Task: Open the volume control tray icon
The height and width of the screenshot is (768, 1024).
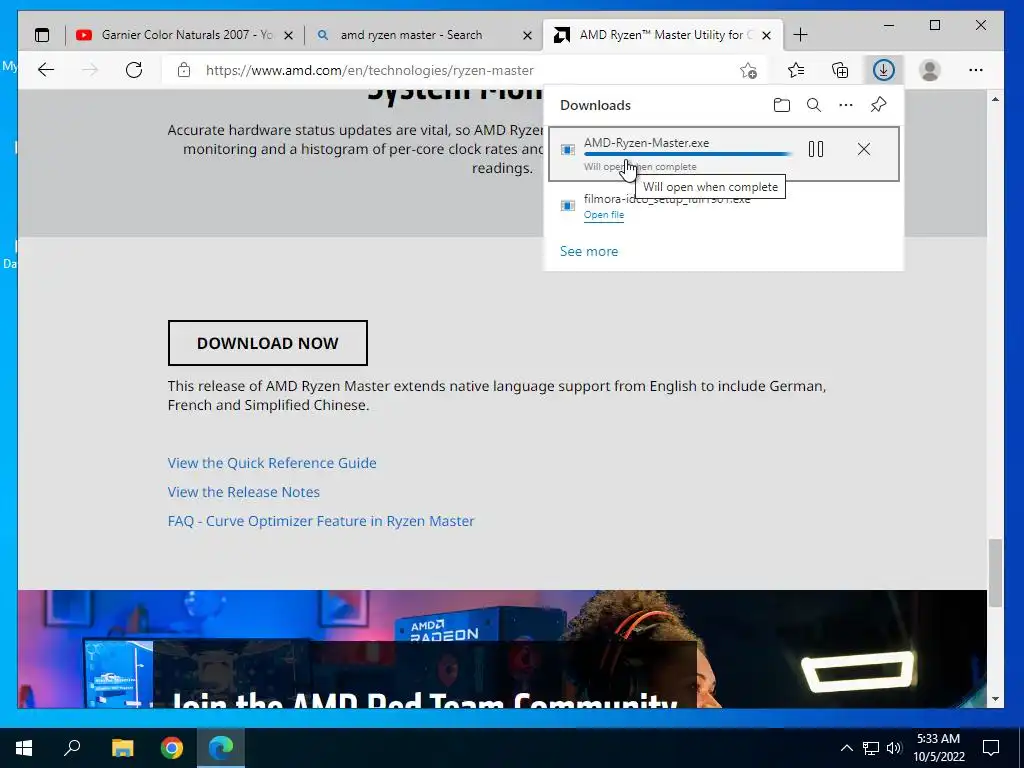Action: click(894, 748)
